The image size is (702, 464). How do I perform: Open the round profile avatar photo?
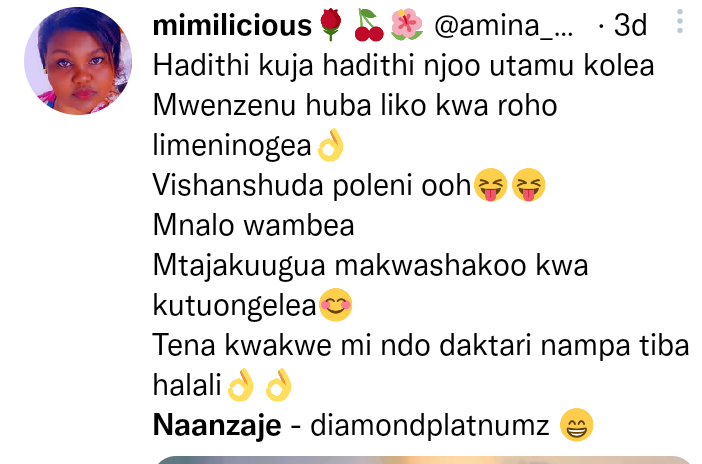click(78, 61)
